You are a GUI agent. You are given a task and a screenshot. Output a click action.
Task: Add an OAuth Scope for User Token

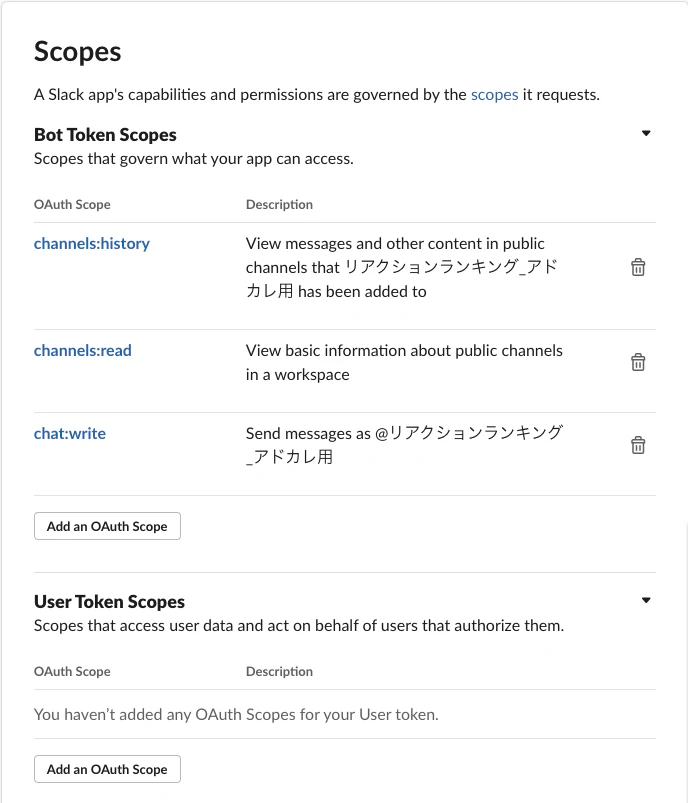coord(107,769)
